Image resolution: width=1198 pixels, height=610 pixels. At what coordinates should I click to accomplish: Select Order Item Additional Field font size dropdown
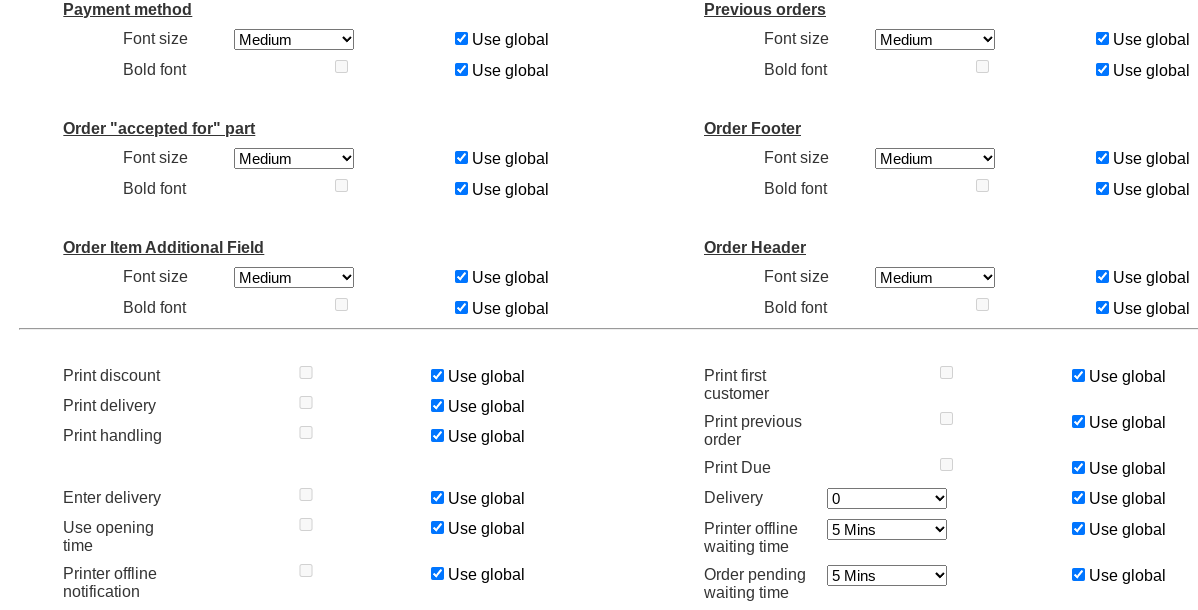click(x=294, y=278)
